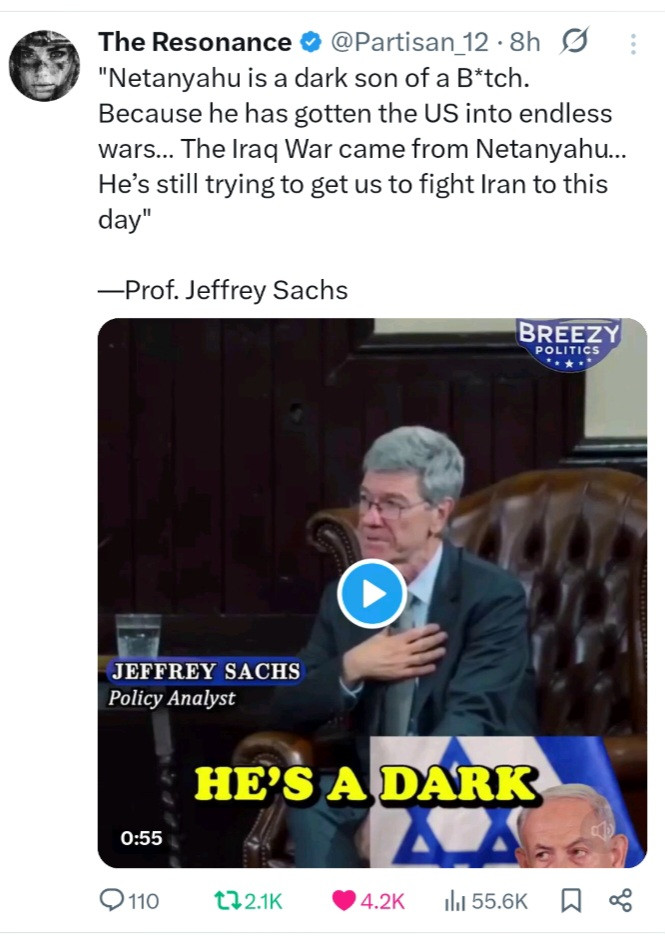Click the Jeffrey Sachs name caption
This screenshot has height=937, width=665.
point(206,671)
